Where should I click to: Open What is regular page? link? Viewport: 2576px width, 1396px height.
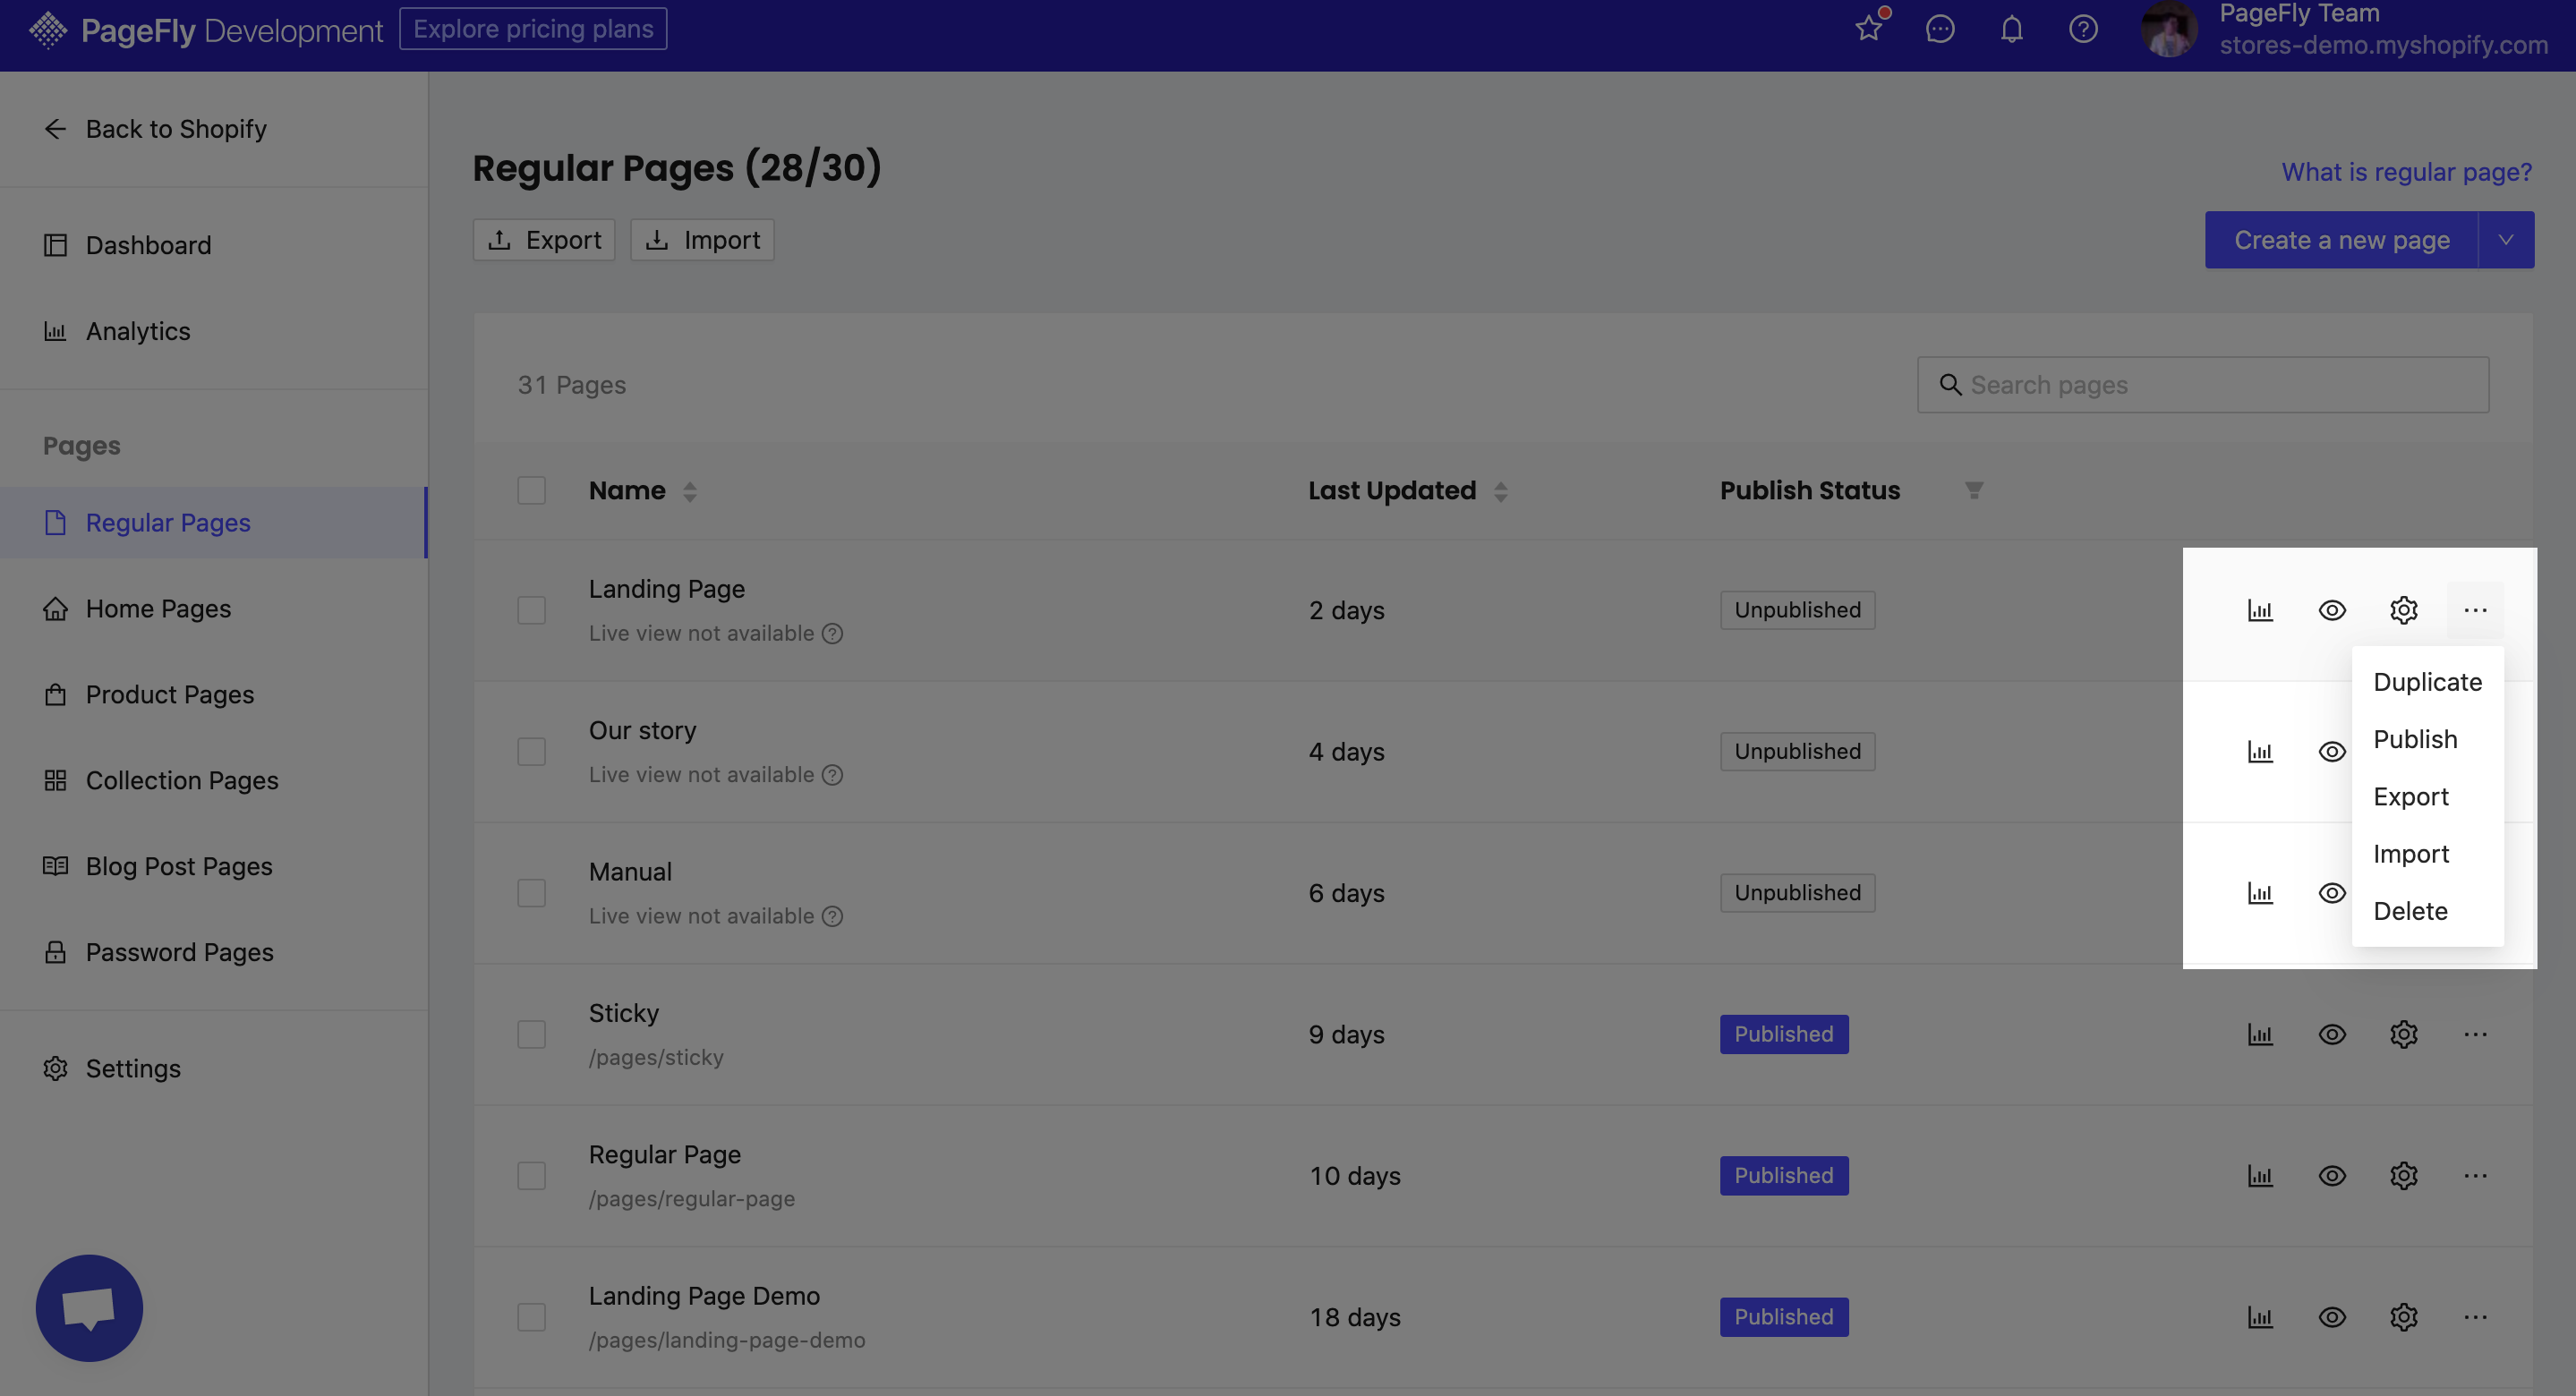pos(2406,172)
